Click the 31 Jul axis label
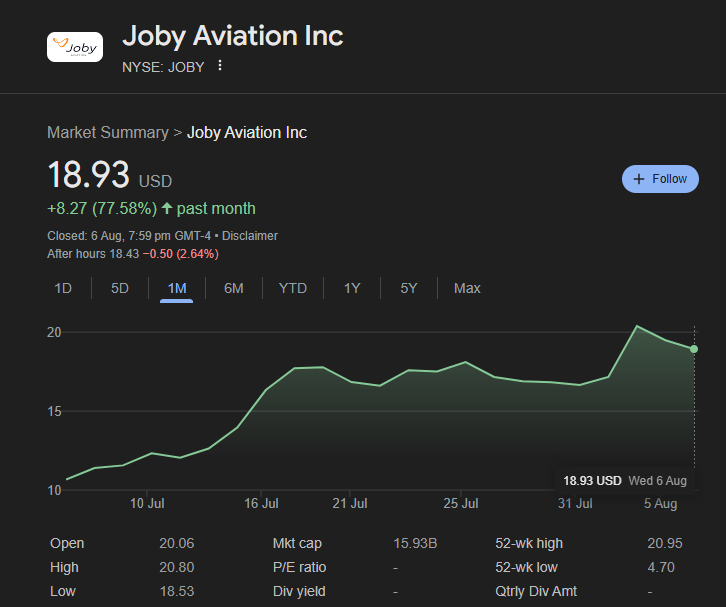Viewport: 726px width, 607px height. 575,503
